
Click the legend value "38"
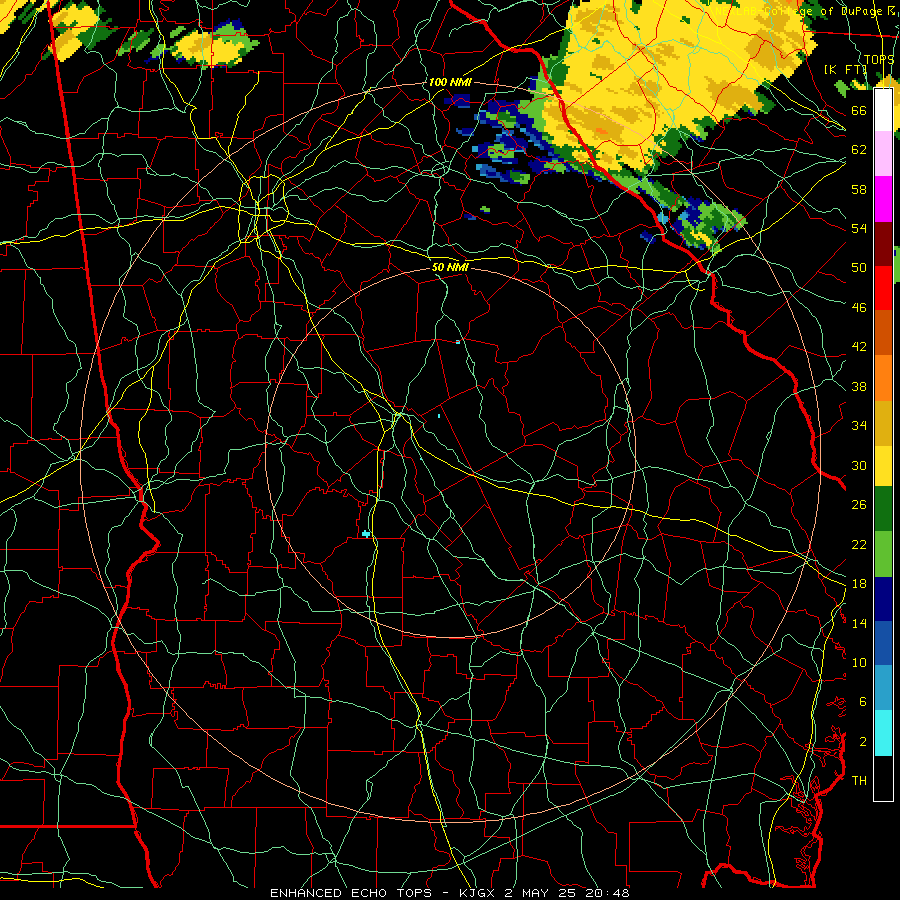click(859, 387)
